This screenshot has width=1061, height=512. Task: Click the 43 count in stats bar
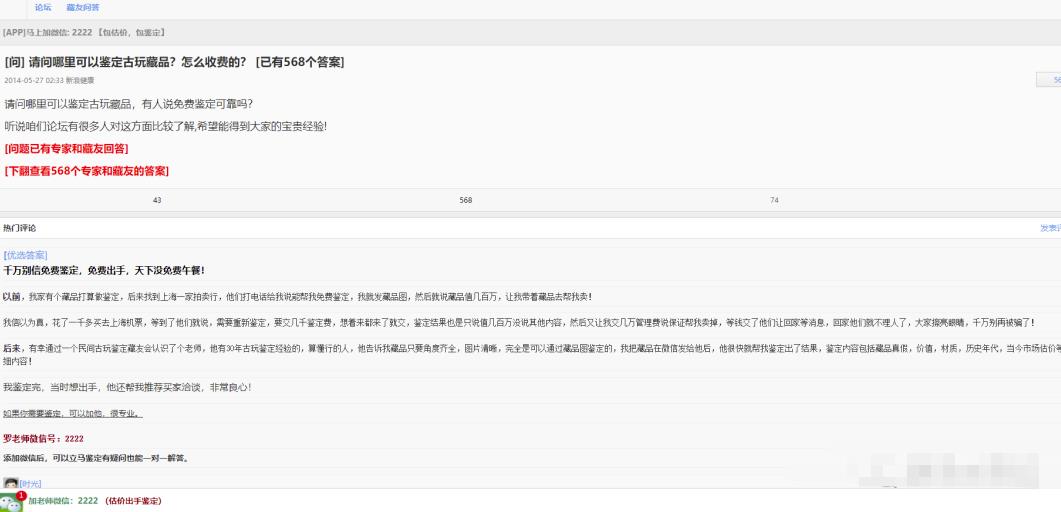coord(157,201)
